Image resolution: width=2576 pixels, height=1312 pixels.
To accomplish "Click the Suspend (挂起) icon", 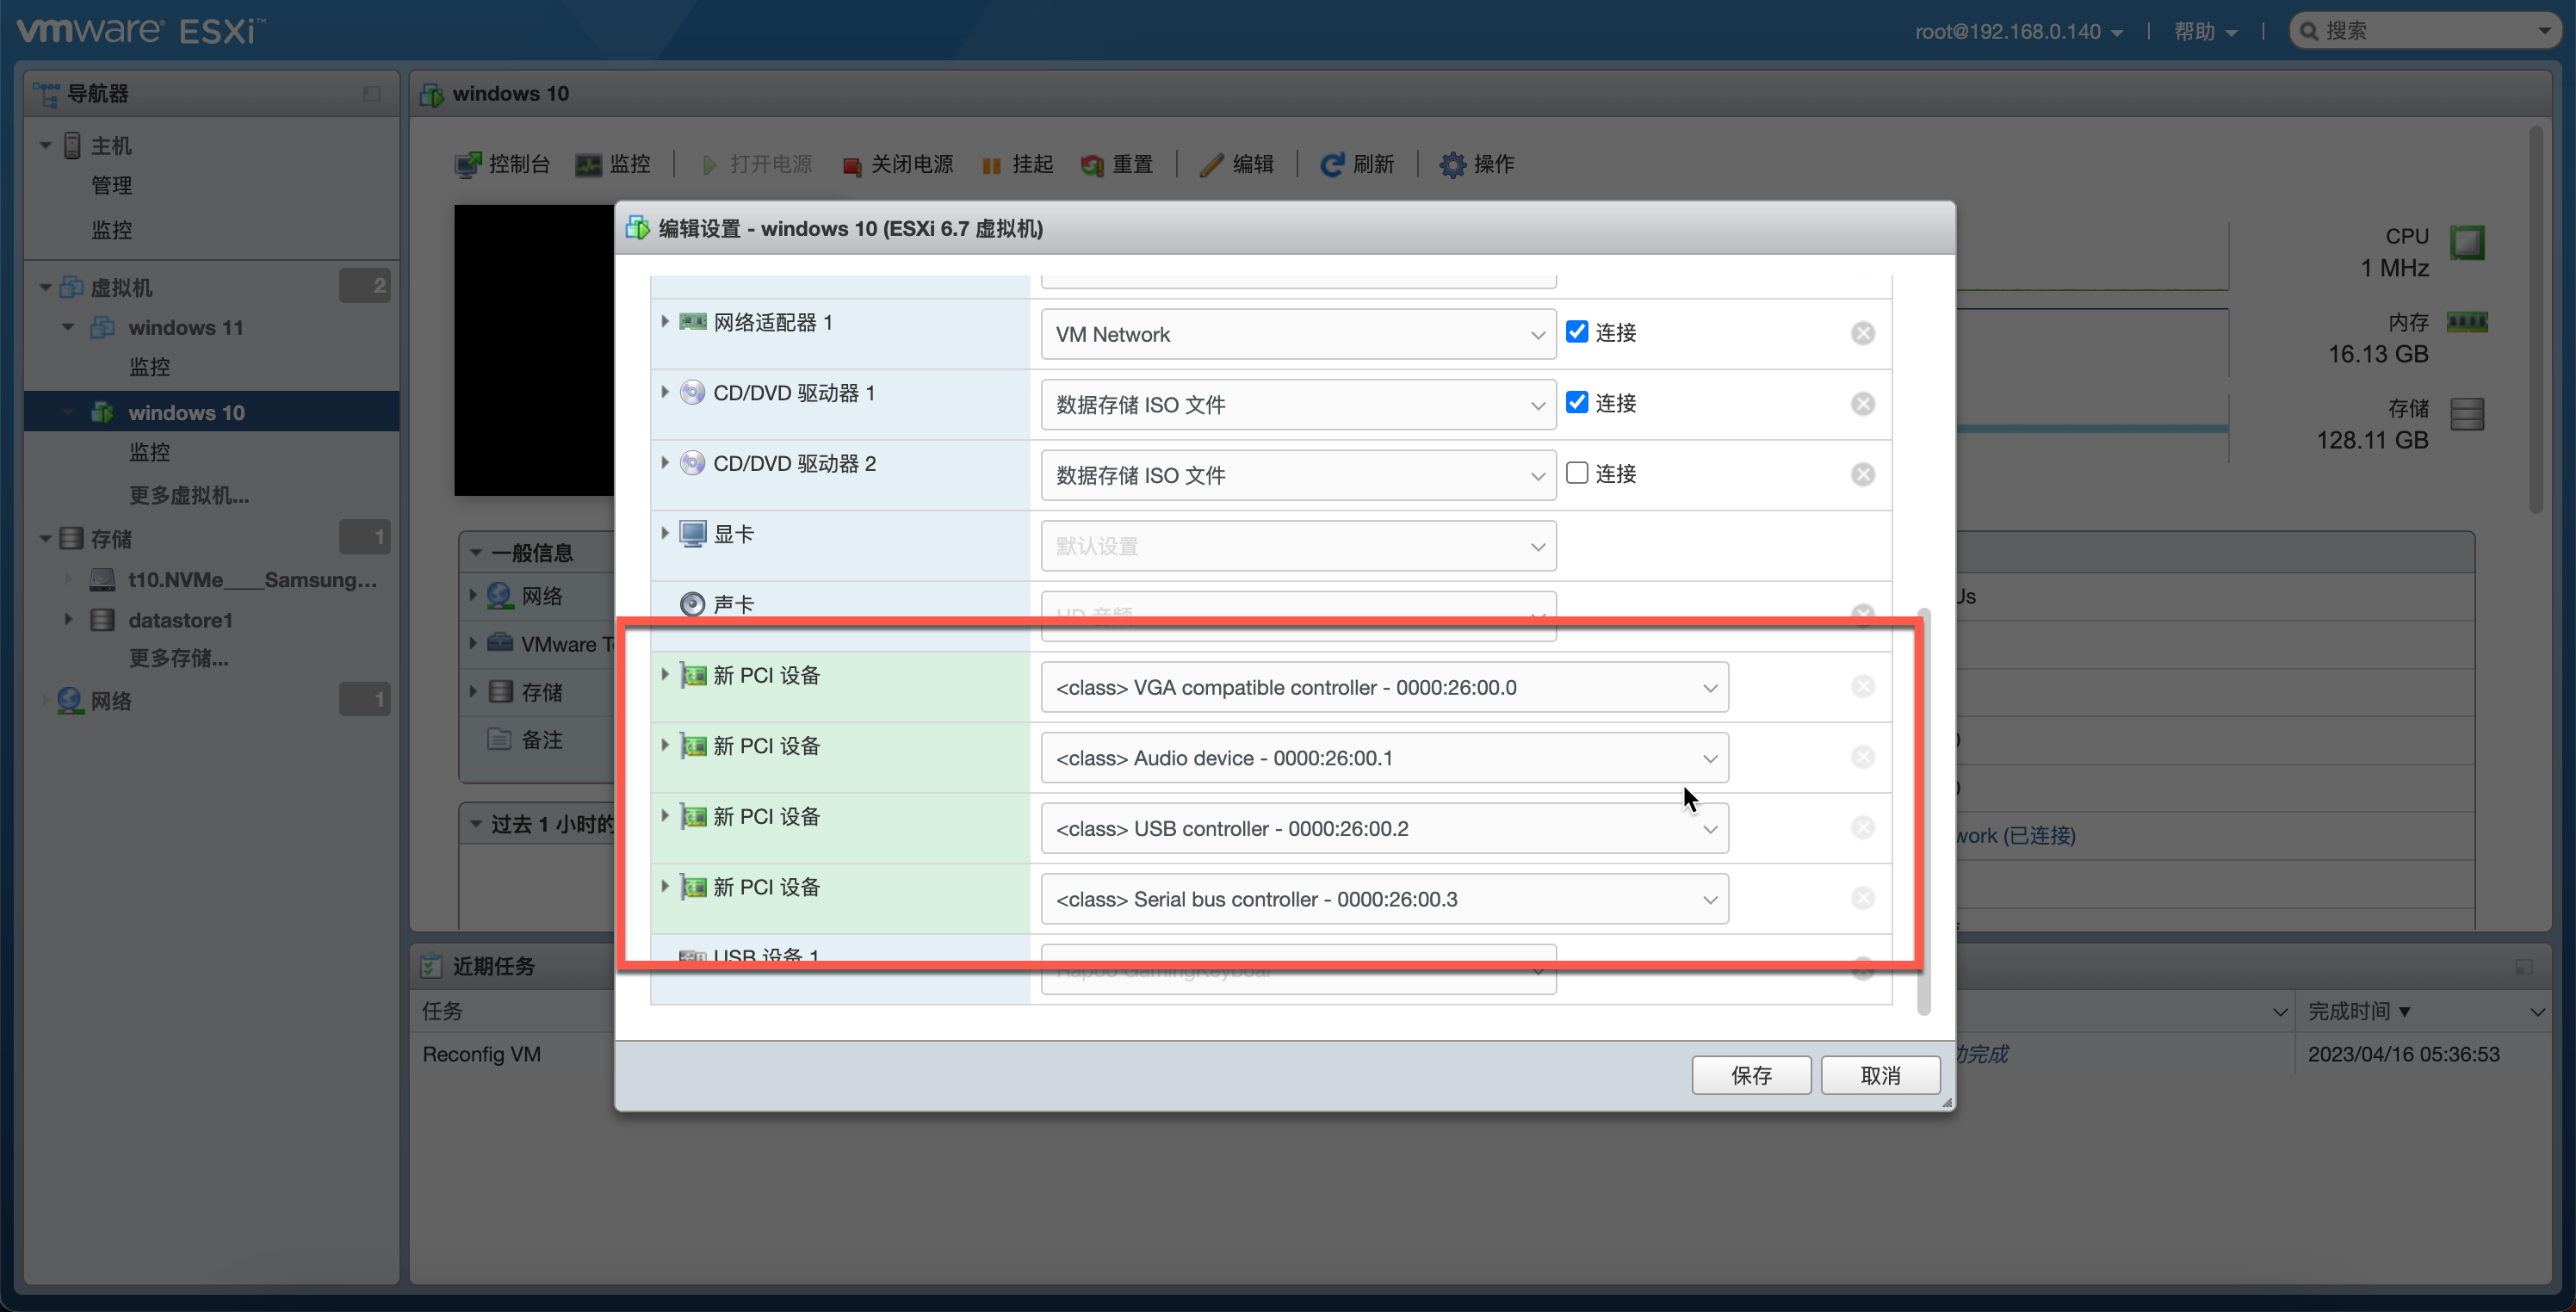I will pyautogui.click(x=991, y=165).
